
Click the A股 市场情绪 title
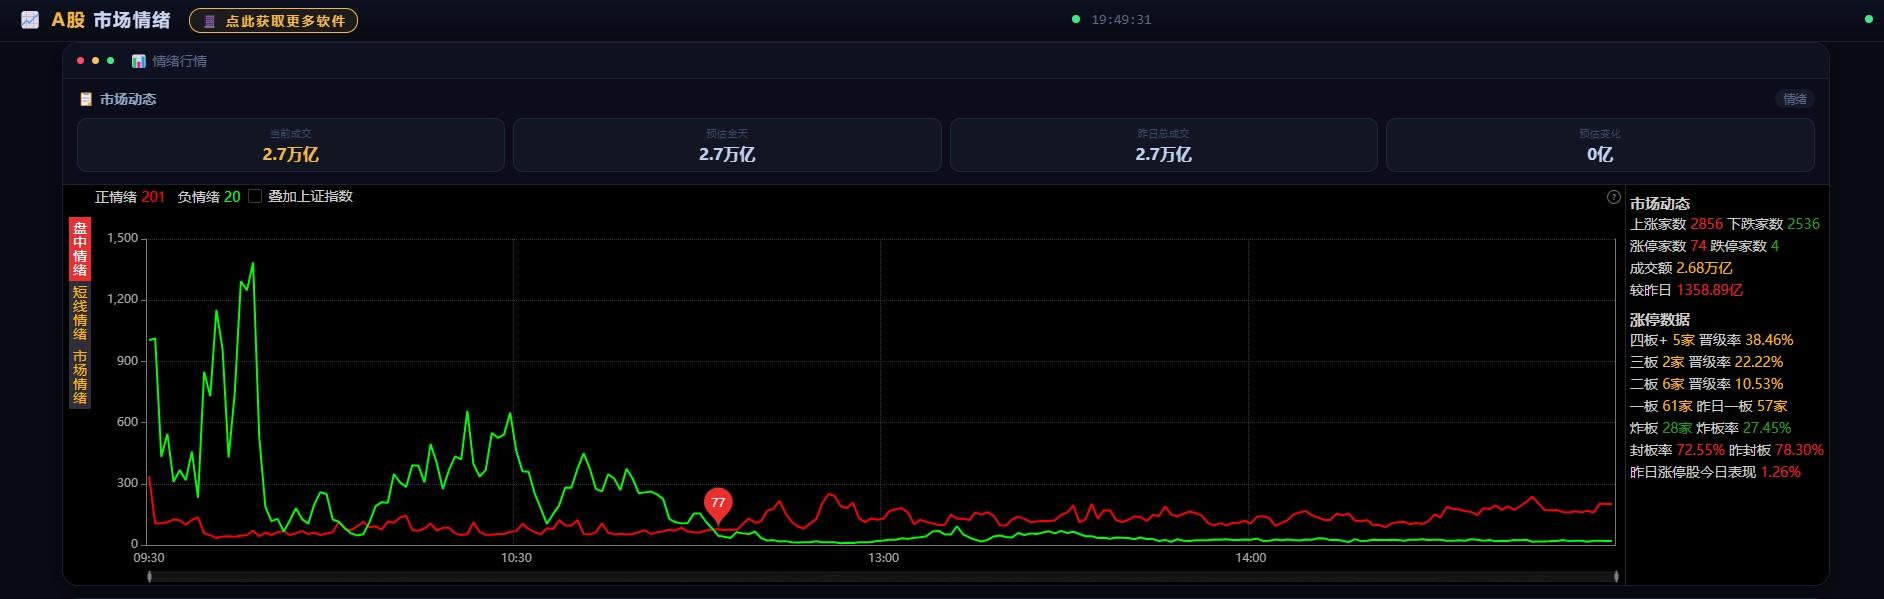pyautogui.click(x=111, y=20)
